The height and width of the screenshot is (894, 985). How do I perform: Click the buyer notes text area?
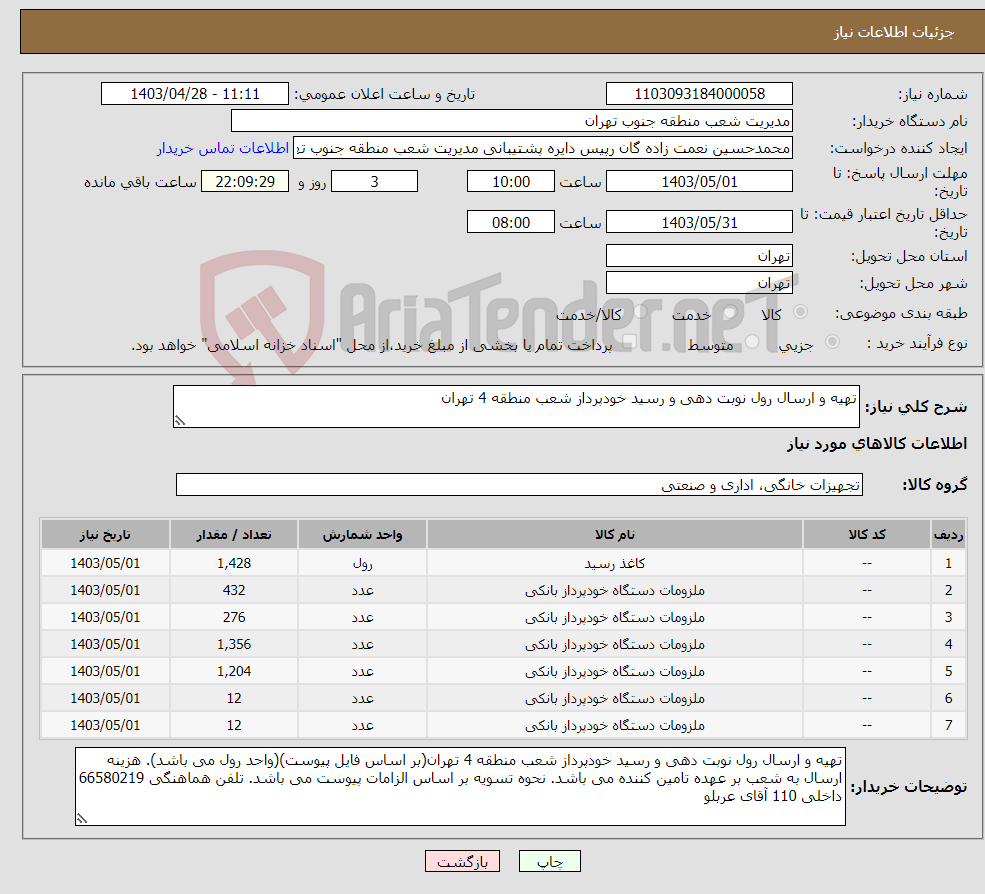(460, 786)
